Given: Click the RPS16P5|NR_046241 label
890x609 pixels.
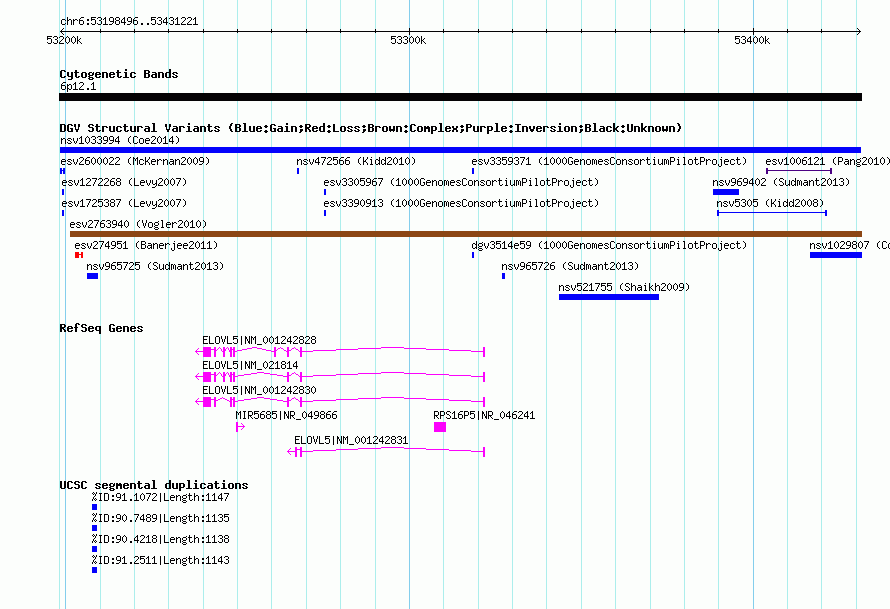Looking at the screenshot, I should (484, 415).
